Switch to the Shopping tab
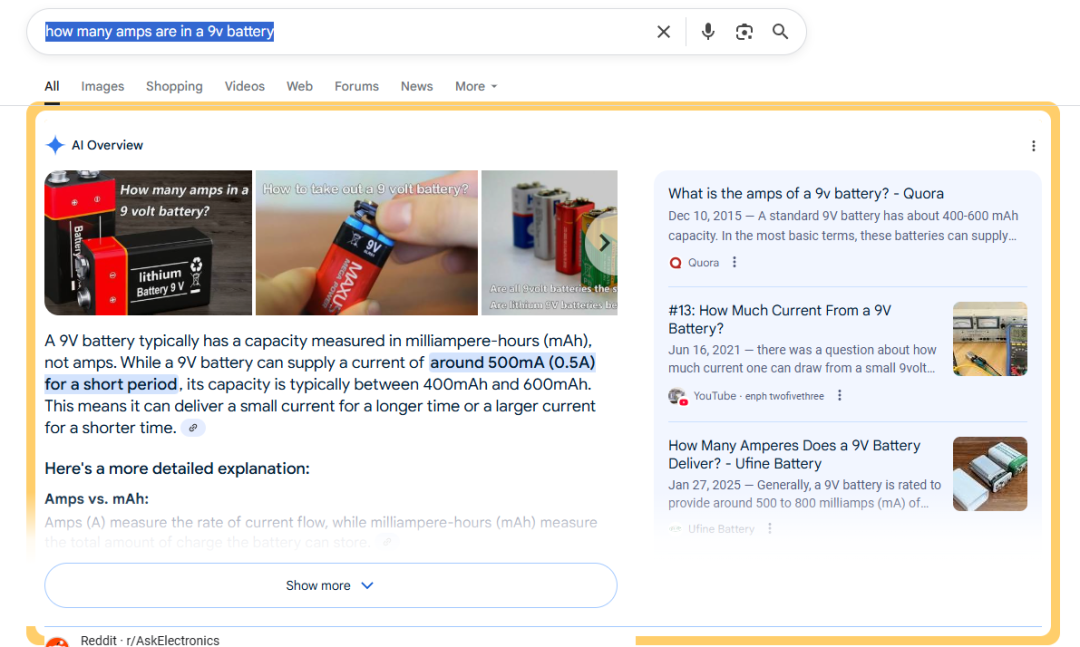Image resolution: width=1080 pixels, height=647 pixels. tap(174, 86)
